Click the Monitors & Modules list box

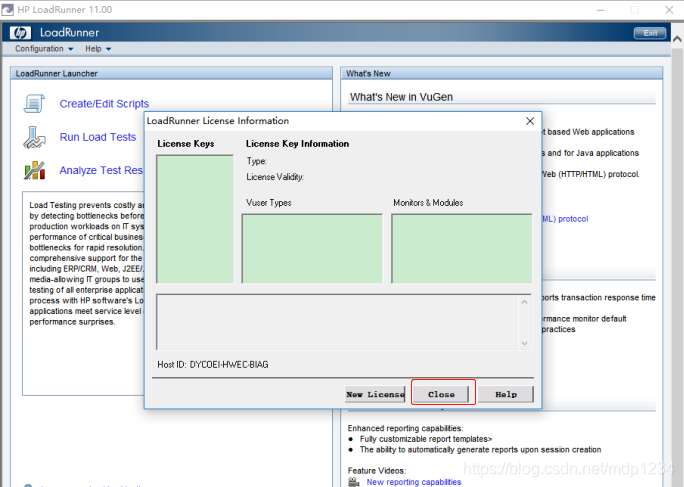(462, 248)
